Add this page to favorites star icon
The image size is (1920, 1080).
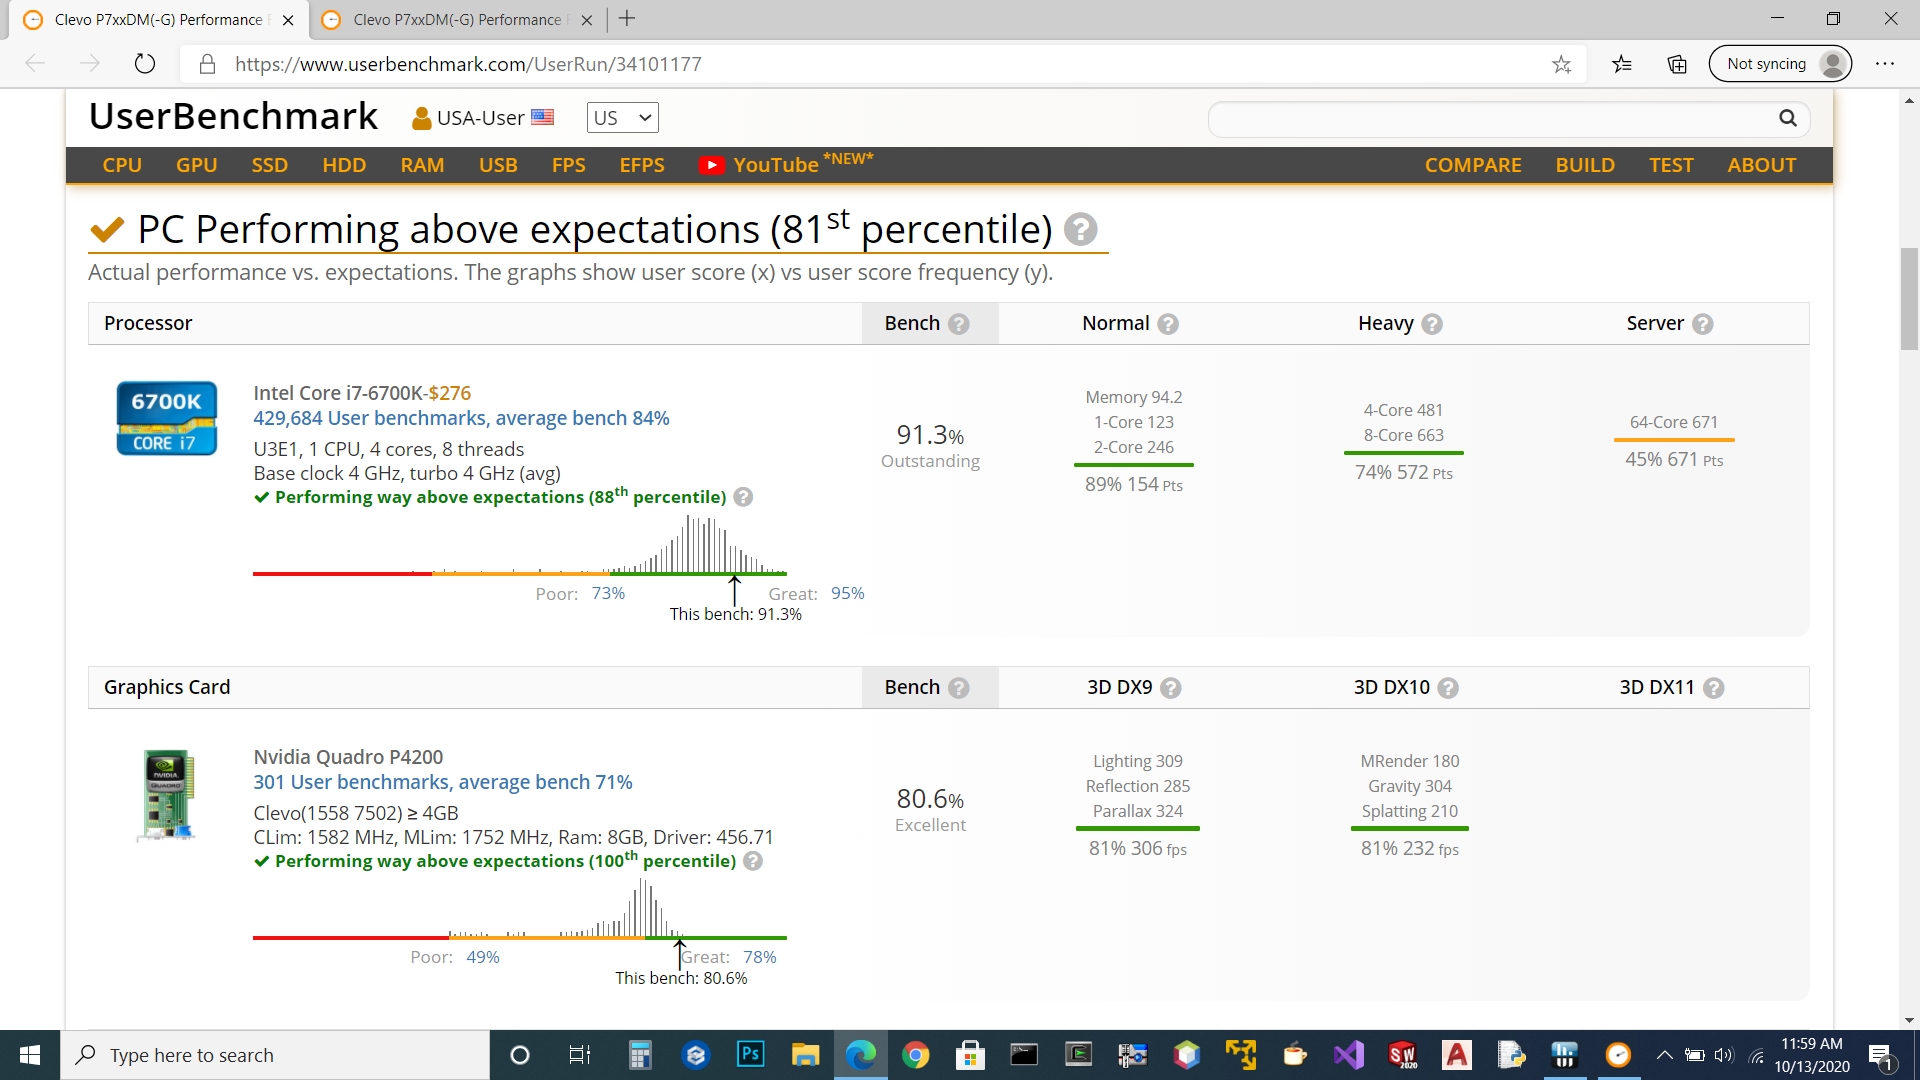(1561, 65)
